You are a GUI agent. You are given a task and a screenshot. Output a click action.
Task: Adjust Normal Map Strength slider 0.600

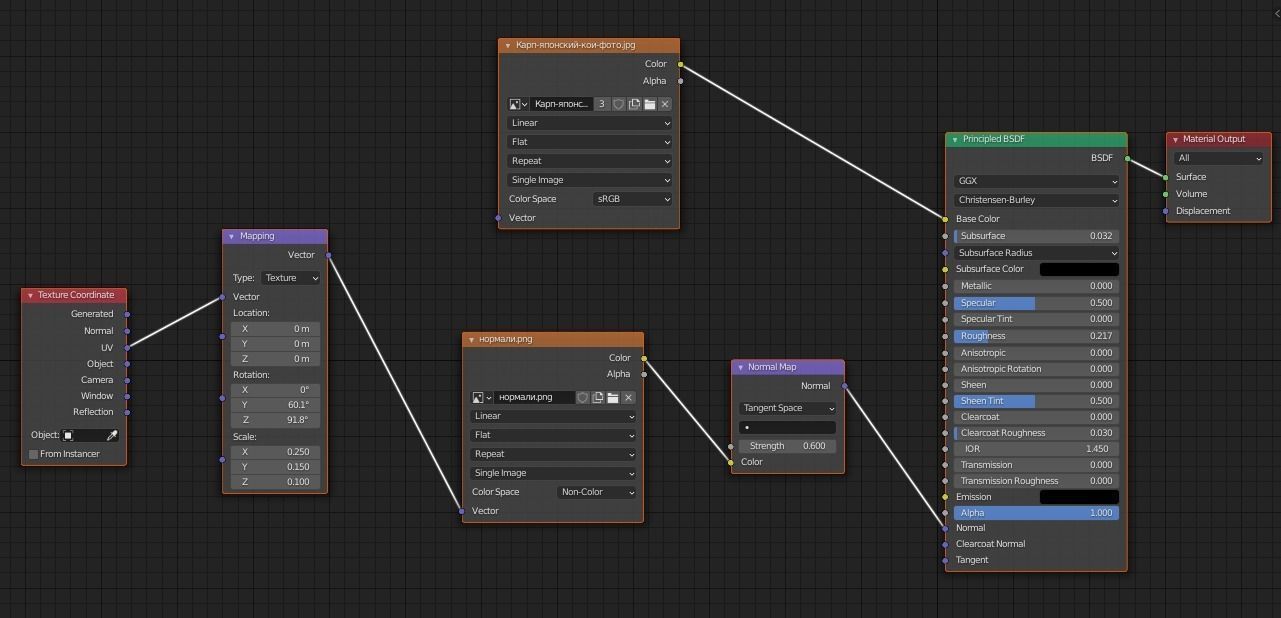coord(788,446)
